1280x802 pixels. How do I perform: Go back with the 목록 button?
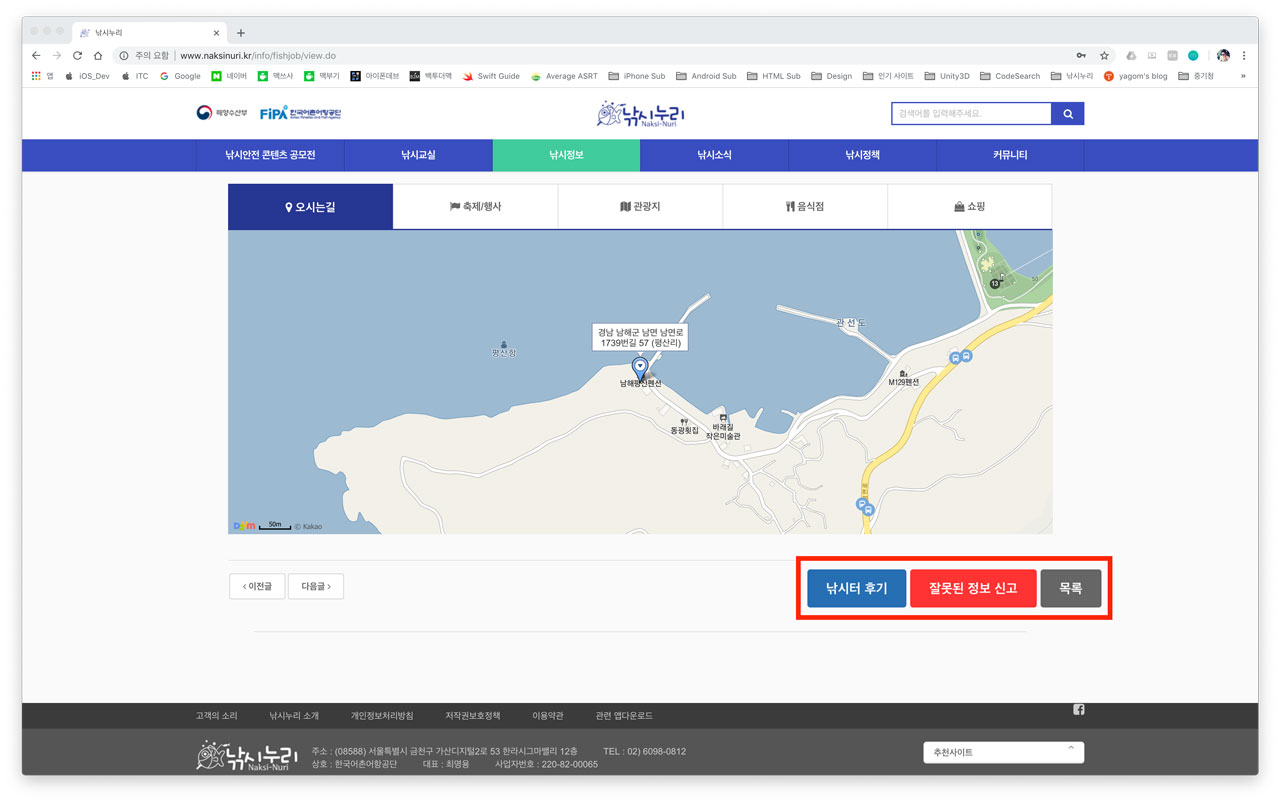(1070, 588)
